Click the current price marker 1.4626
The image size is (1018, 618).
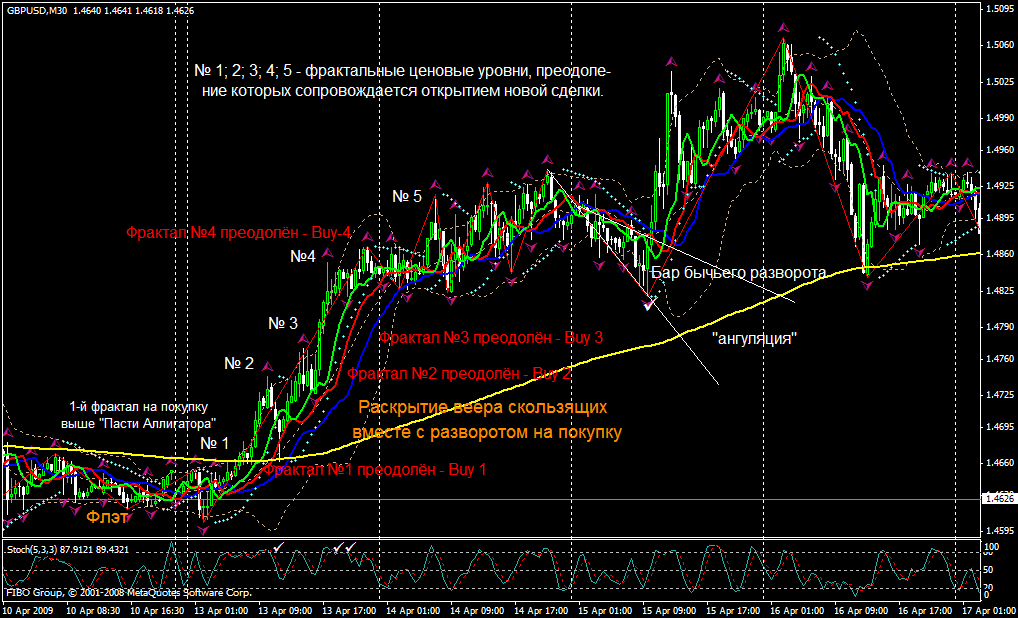[x=997, y=498]
